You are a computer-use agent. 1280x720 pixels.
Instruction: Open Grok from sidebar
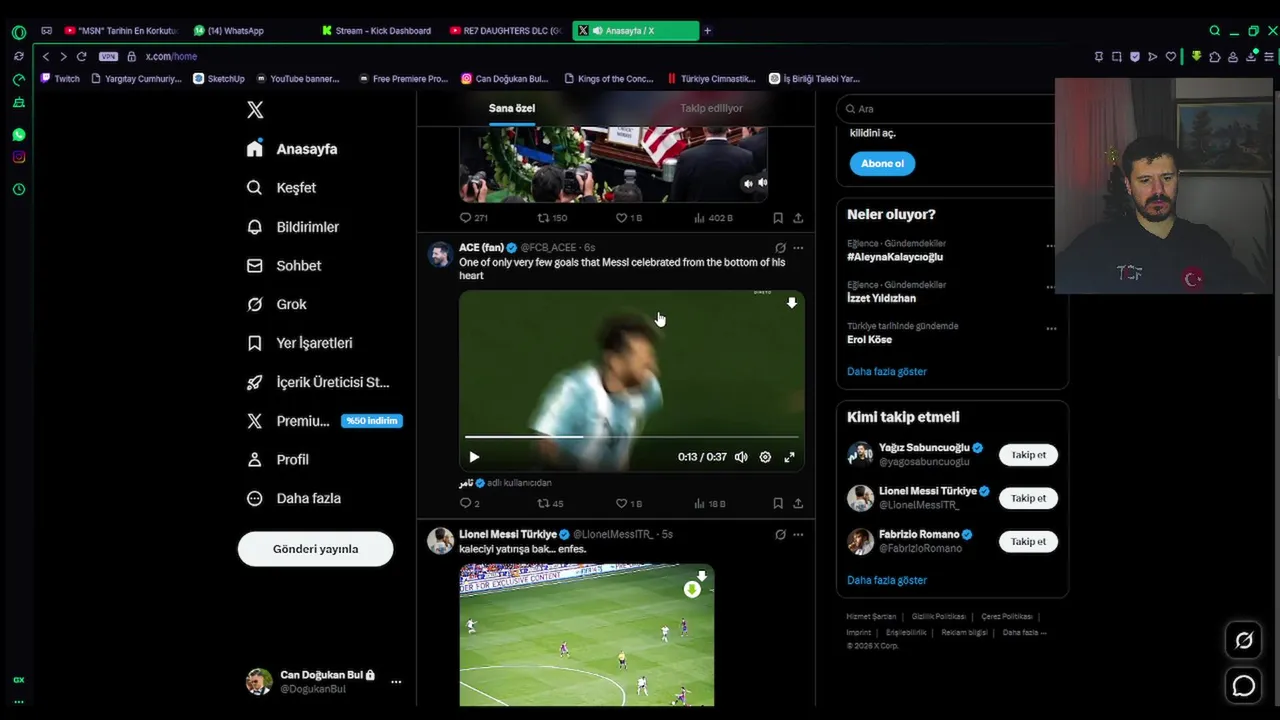(277, 304)
